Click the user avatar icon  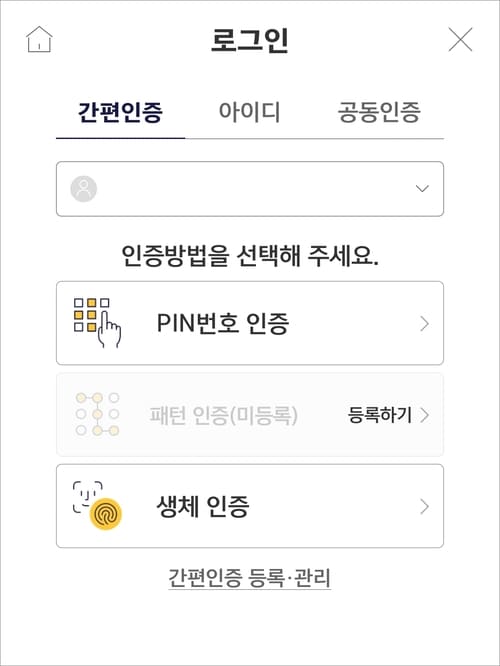84,189
